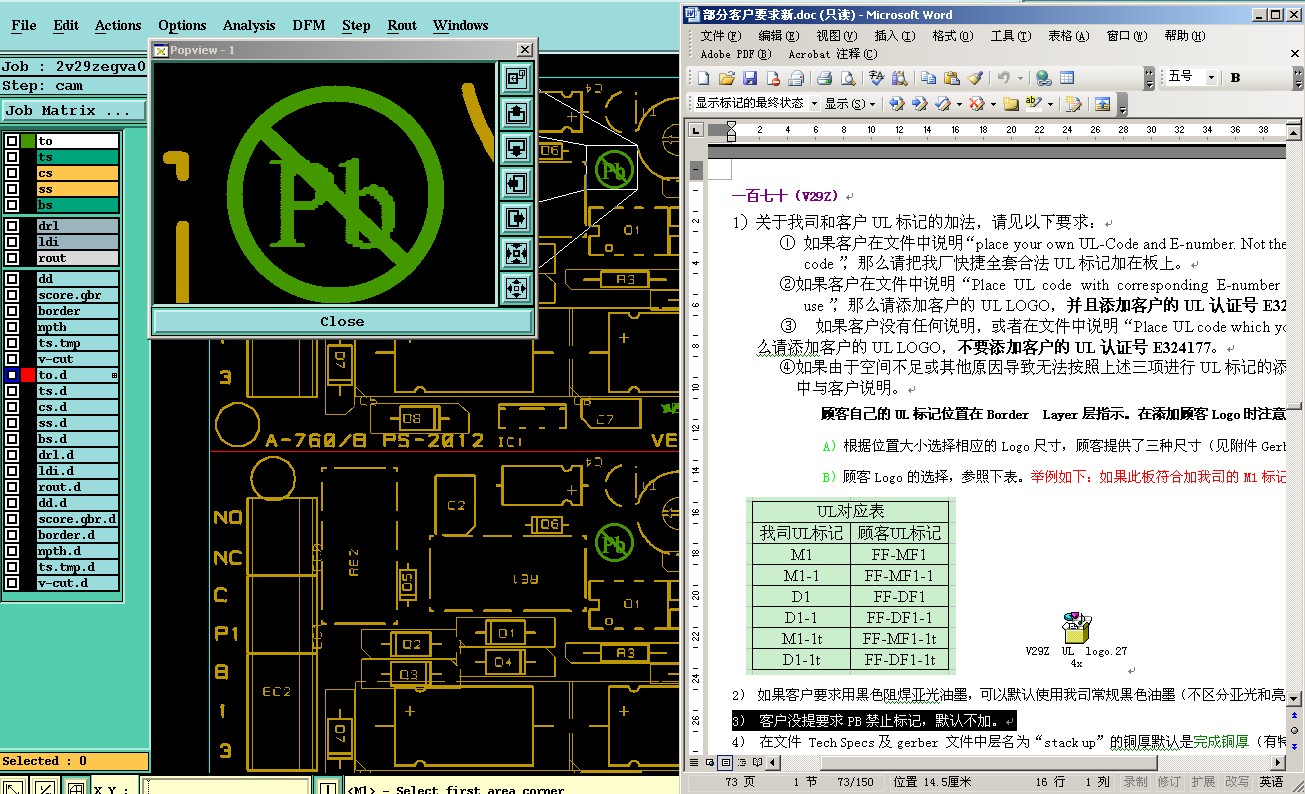1305x794 pixels.
Task: Click the topmost Popview window icon
Action: click(x=516, y=79)
